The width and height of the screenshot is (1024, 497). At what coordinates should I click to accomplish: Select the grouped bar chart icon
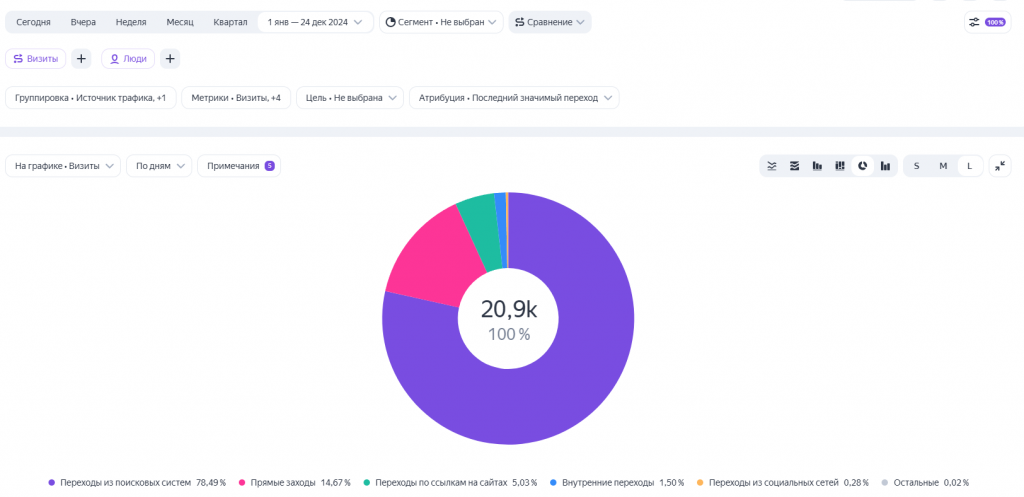[x=886, y=166]
